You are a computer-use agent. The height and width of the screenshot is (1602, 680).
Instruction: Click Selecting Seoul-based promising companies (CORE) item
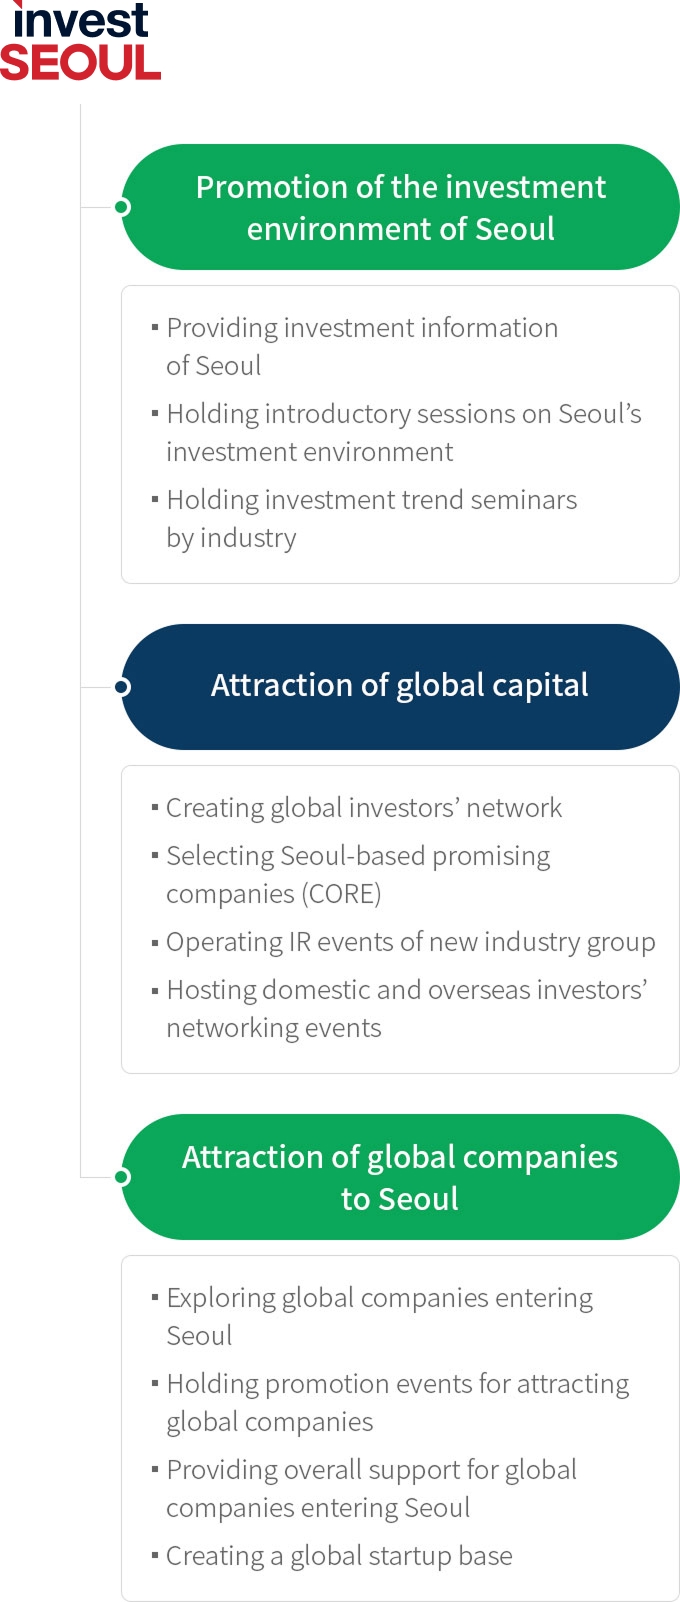pos(351,875)
